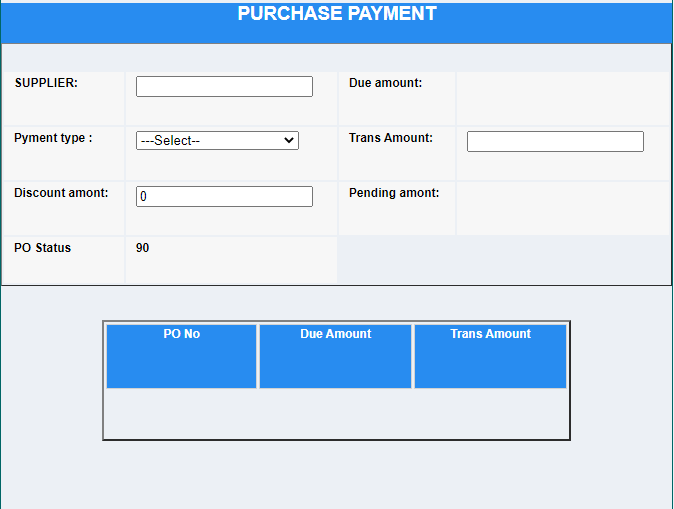Click blank gray cell right of PO Status value
674x509 pixels.
pyautogui.click(x=503, y=260)
